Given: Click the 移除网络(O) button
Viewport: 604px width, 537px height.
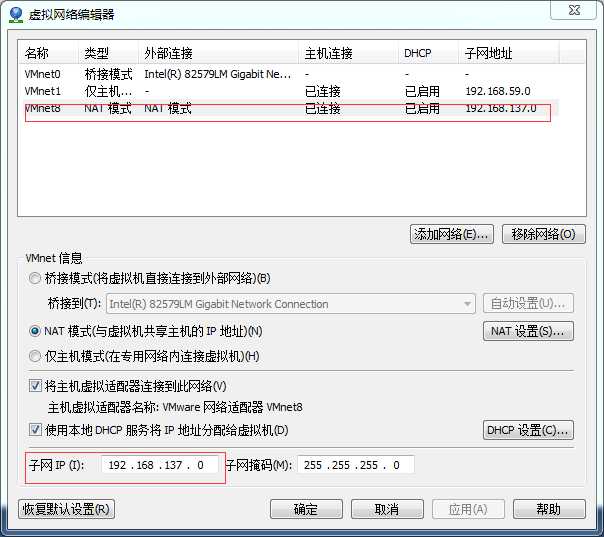Looking at the screenshot, I should (x=544, y=234).
